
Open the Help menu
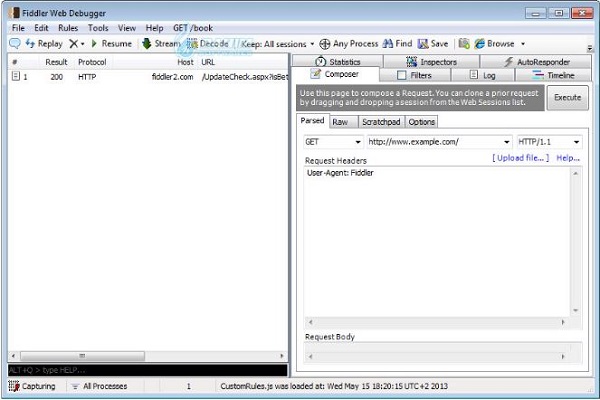[x=154, y=28]
